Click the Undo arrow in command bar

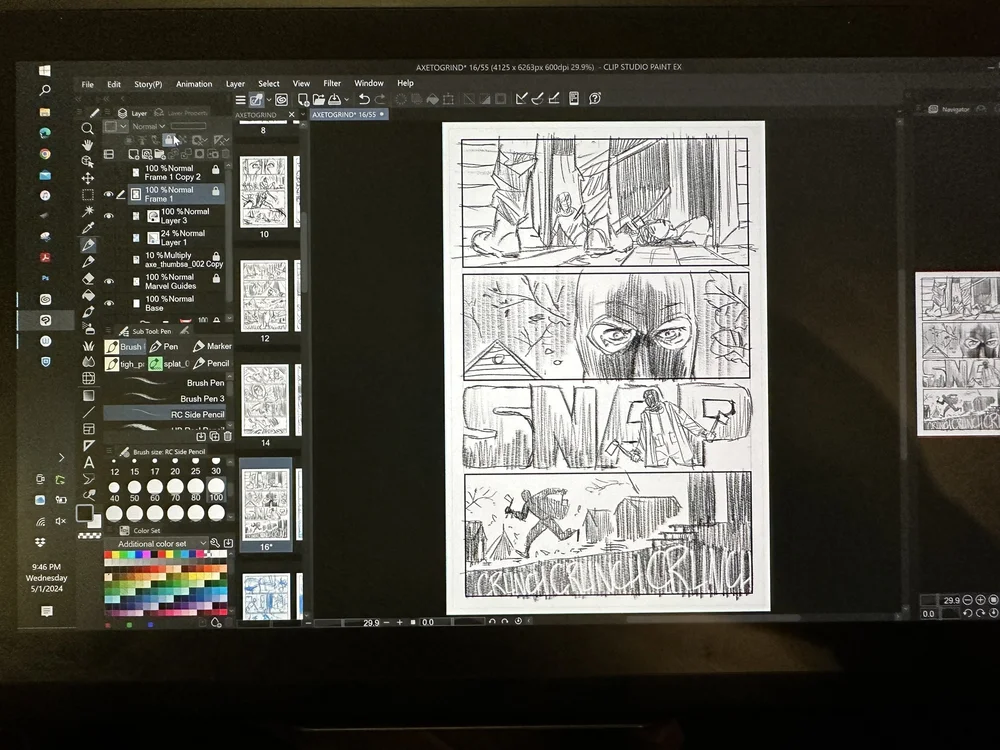pos(364,99)
